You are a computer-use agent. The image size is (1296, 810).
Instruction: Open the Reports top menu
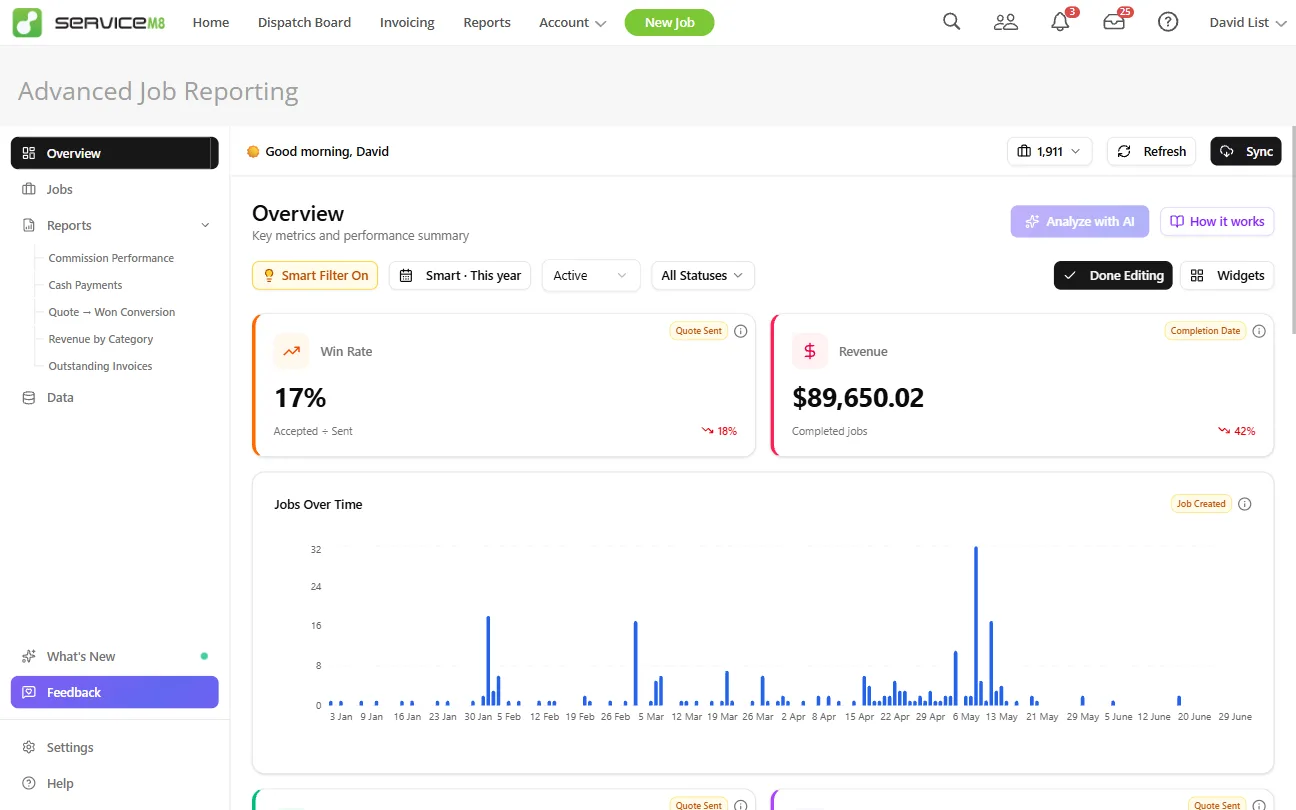(487, 22)
